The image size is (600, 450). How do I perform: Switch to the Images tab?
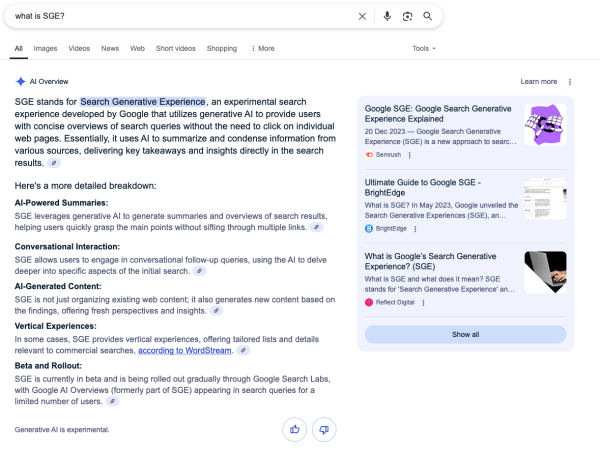click(45, 49)
